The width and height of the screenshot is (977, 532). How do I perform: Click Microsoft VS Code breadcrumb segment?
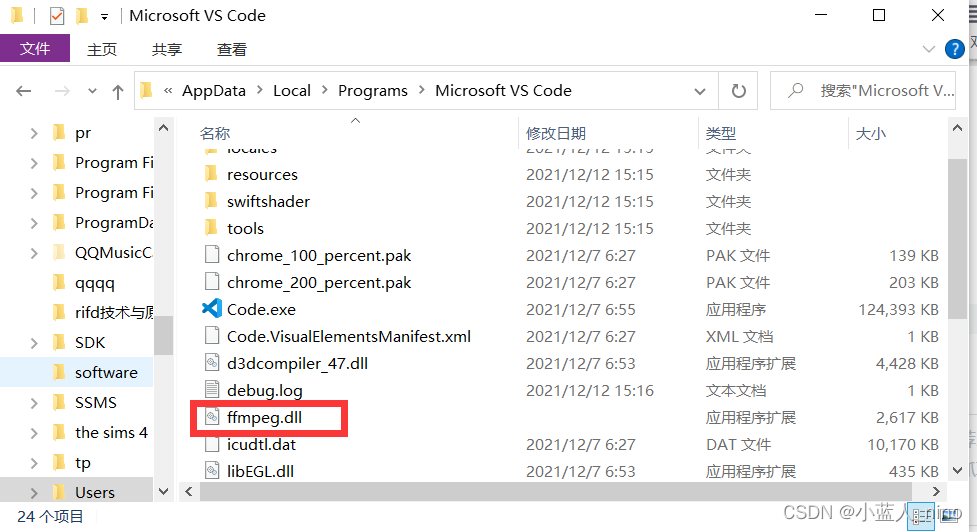tap(503, 90)
